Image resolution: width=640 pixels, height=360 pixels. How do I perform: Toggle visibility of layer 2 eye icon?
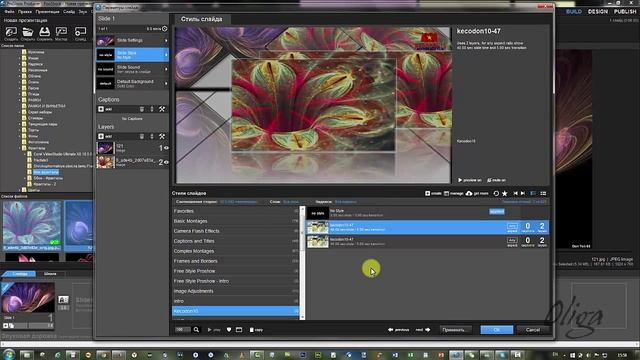point(166,162)
